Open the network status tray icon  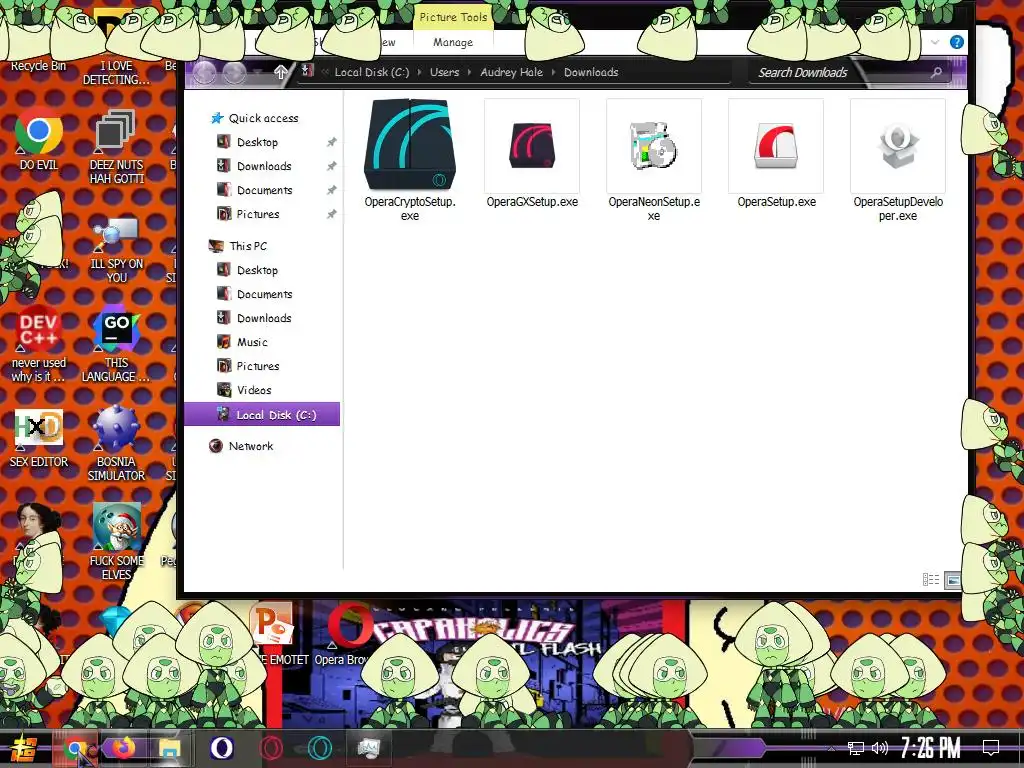pos(856,748)
